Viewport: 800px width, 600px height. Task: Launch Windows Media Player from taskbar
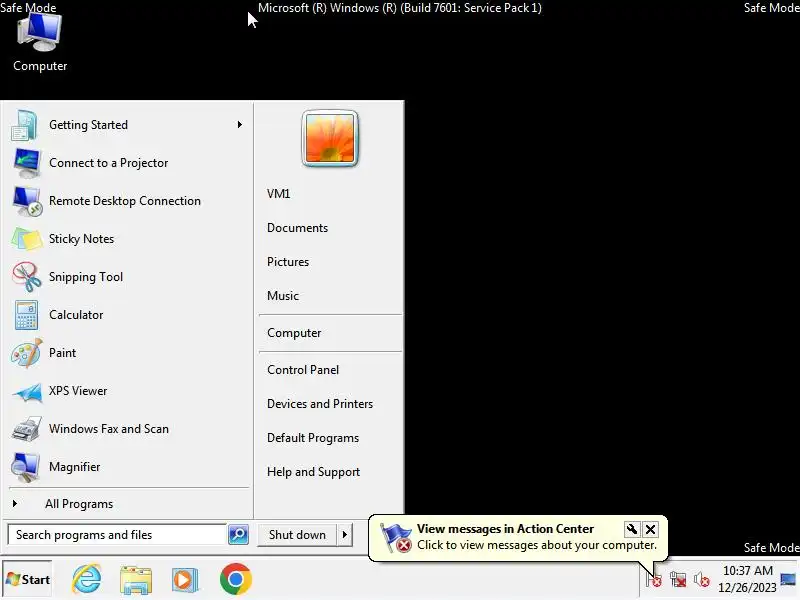click(x=185, y=580)
